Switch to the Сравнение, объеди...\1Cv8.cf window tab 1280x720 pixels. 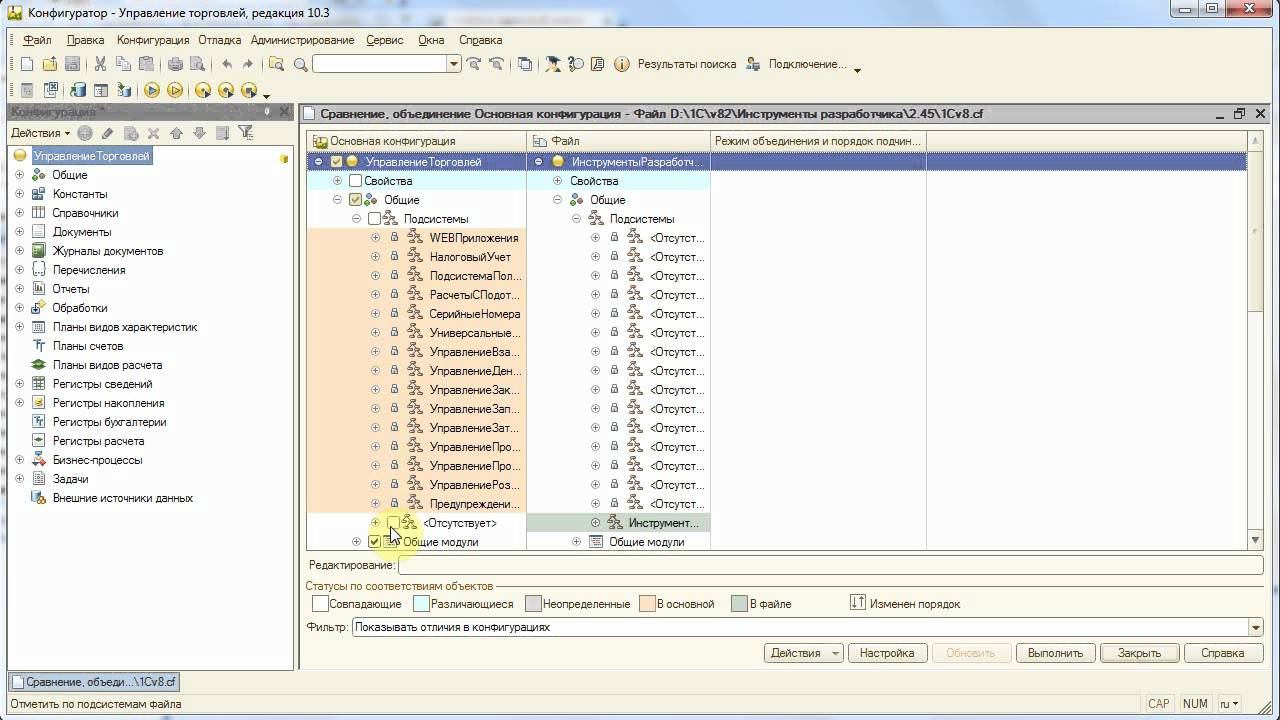point(94,682)
